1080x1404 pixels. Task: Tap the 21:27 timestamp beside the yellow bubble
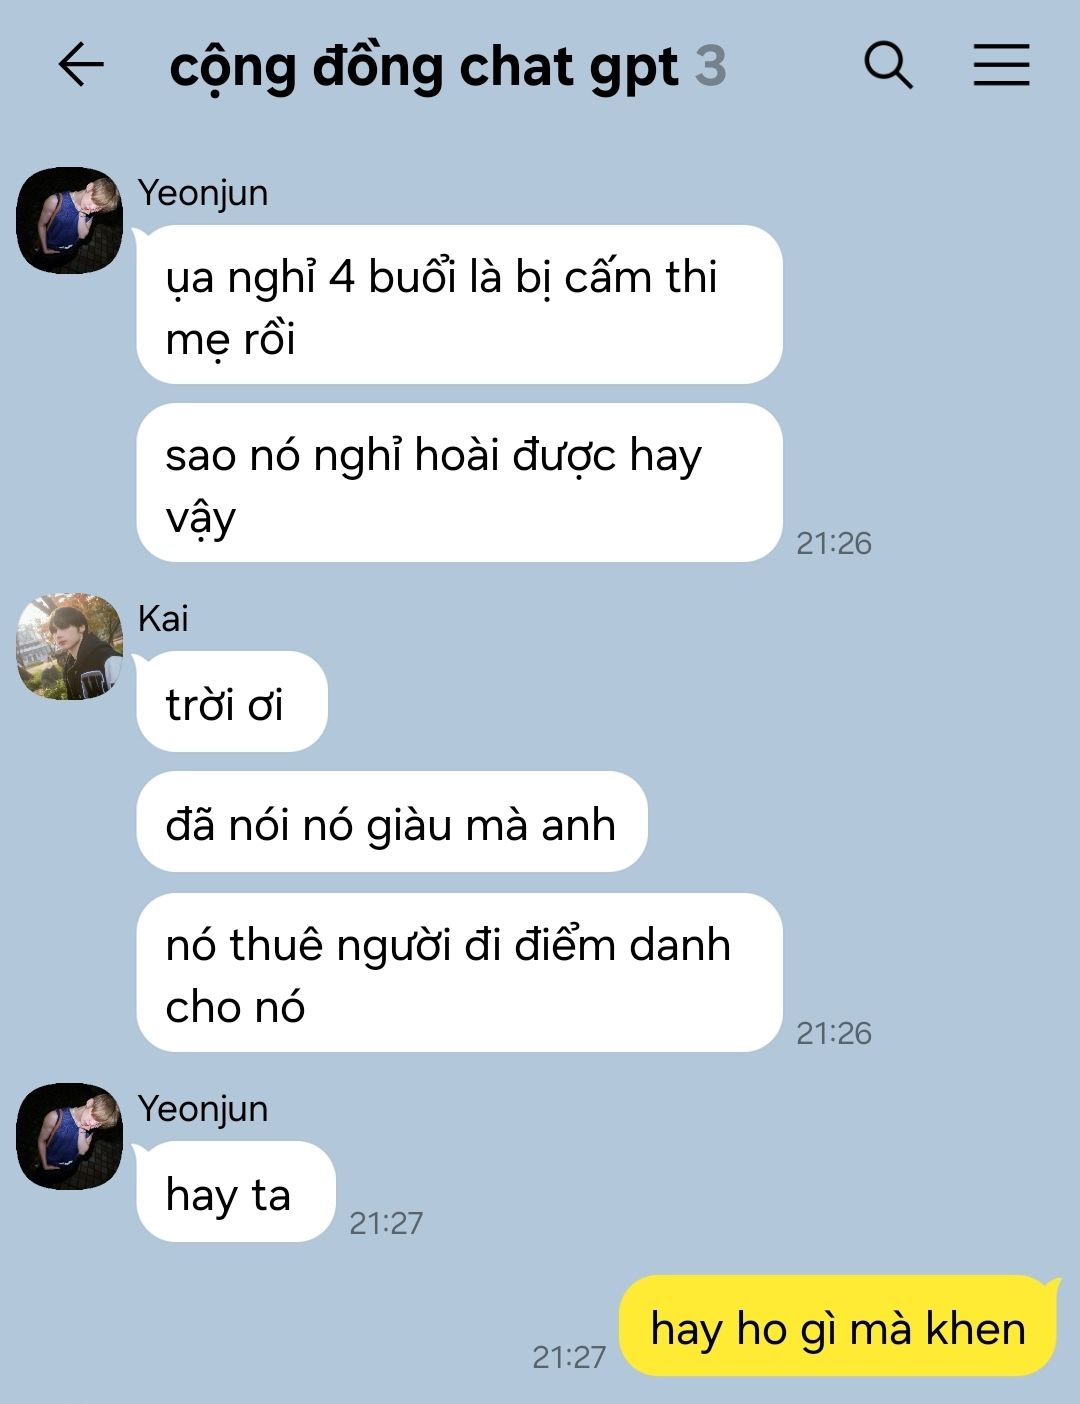tap(569, 1357)
